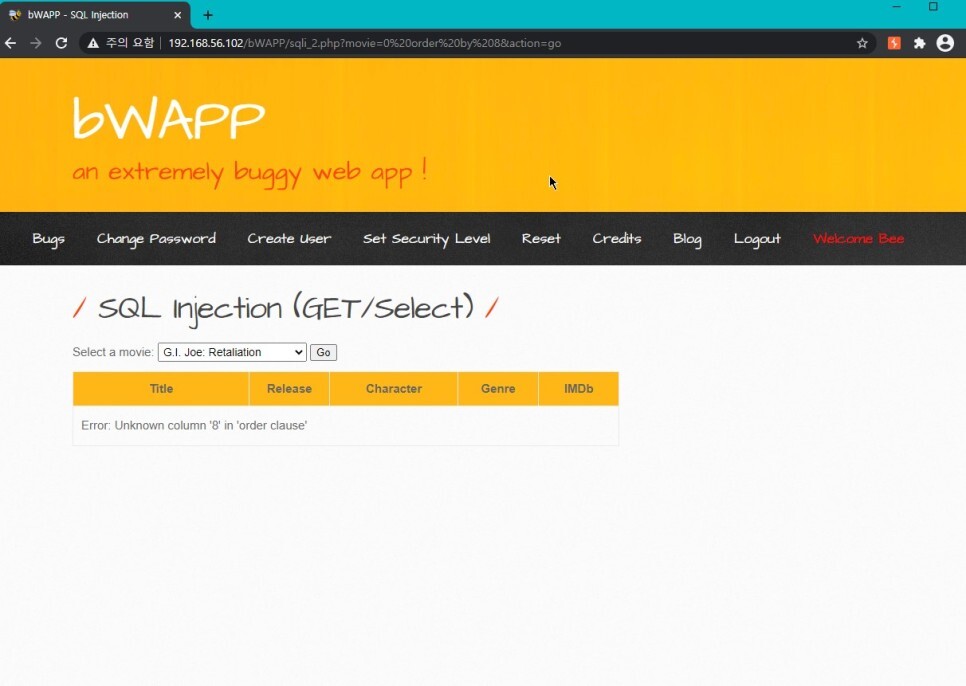Click the Character column header
The image size is (966, 686).
[x=394, y=389]
